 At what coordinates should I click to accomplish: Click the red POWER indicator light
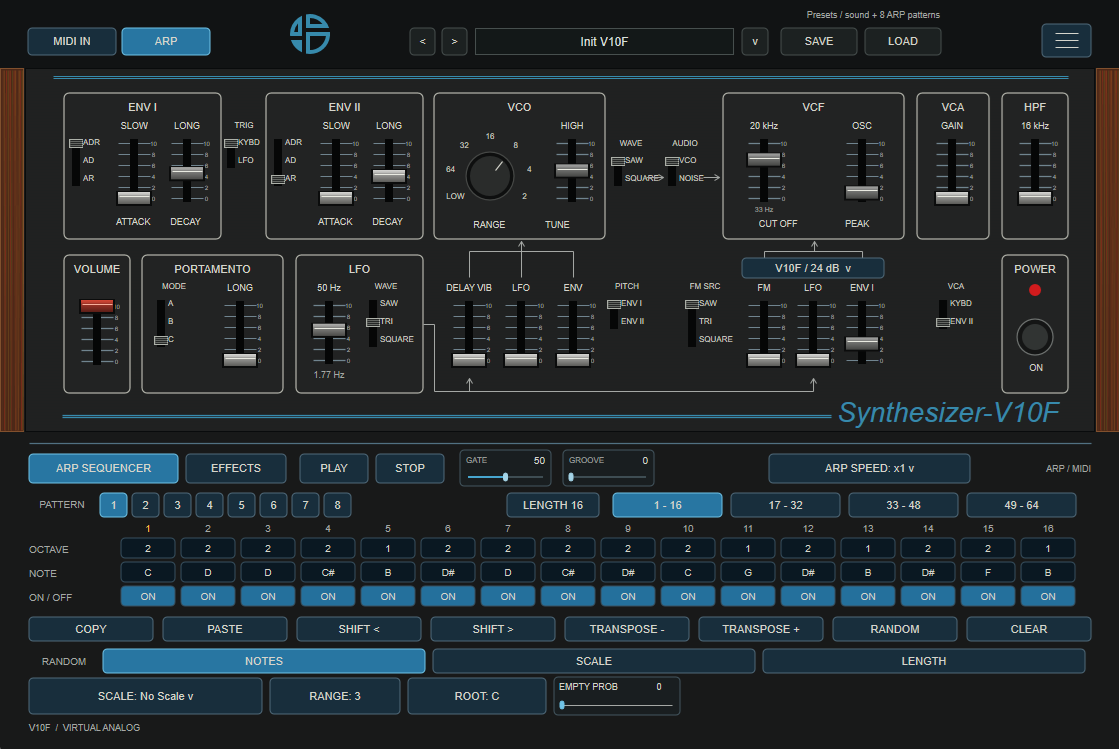click(1035, 290)
